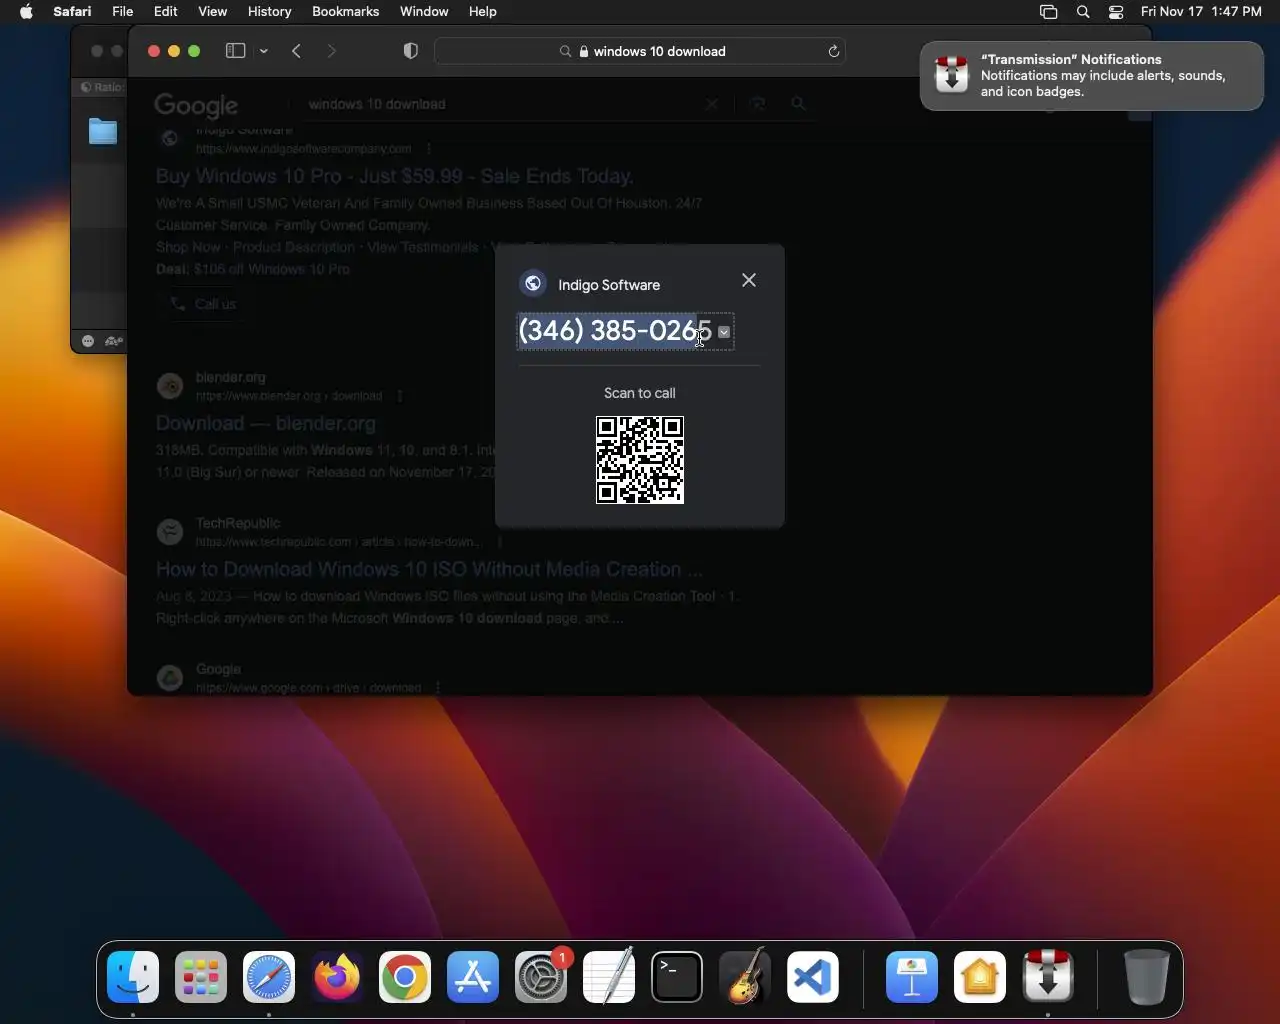Open the Edit menu

166,11
